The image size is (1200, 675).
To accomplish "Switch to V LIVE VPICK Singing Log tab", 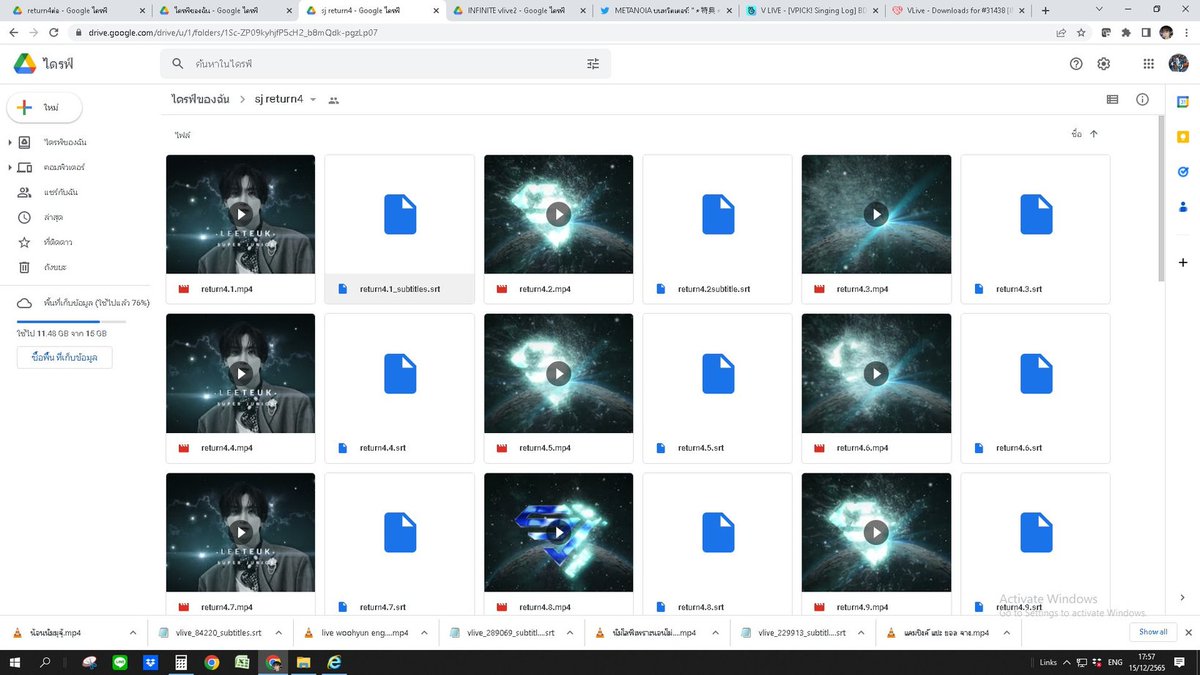I will [x=811, y=10].
